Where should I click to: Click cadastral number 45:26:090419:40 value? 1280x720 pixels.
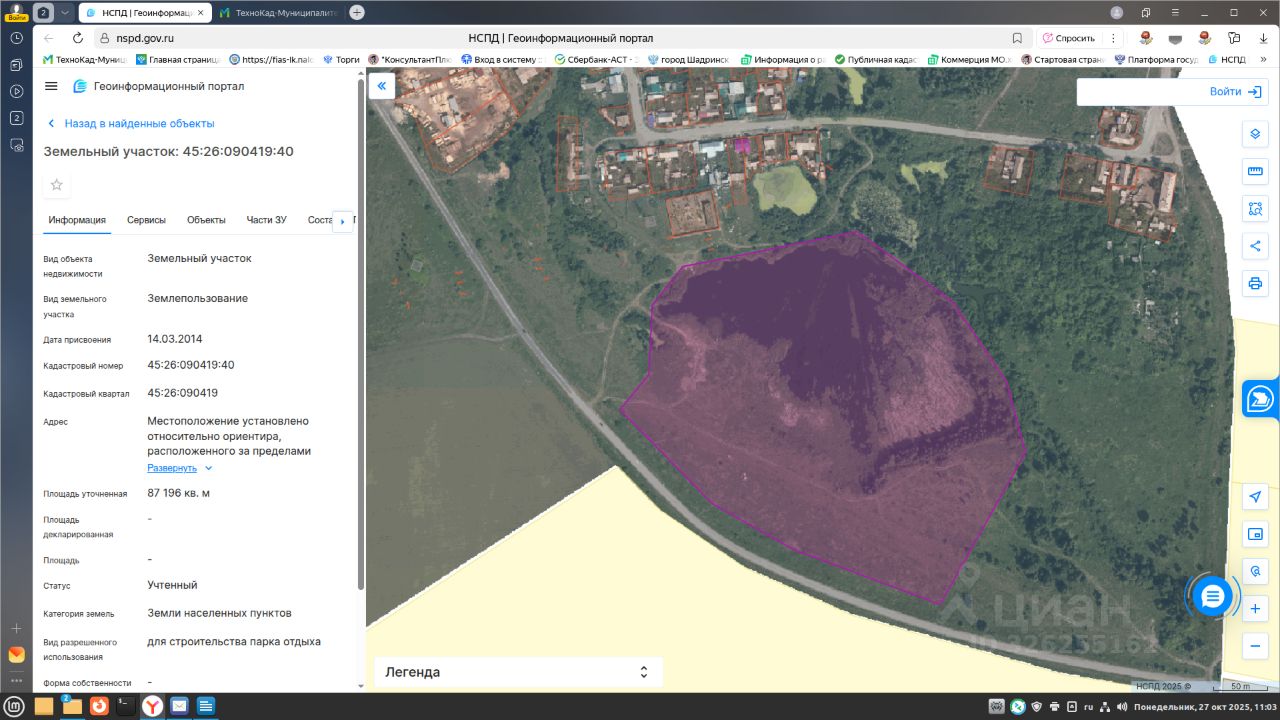coord(191,365)
